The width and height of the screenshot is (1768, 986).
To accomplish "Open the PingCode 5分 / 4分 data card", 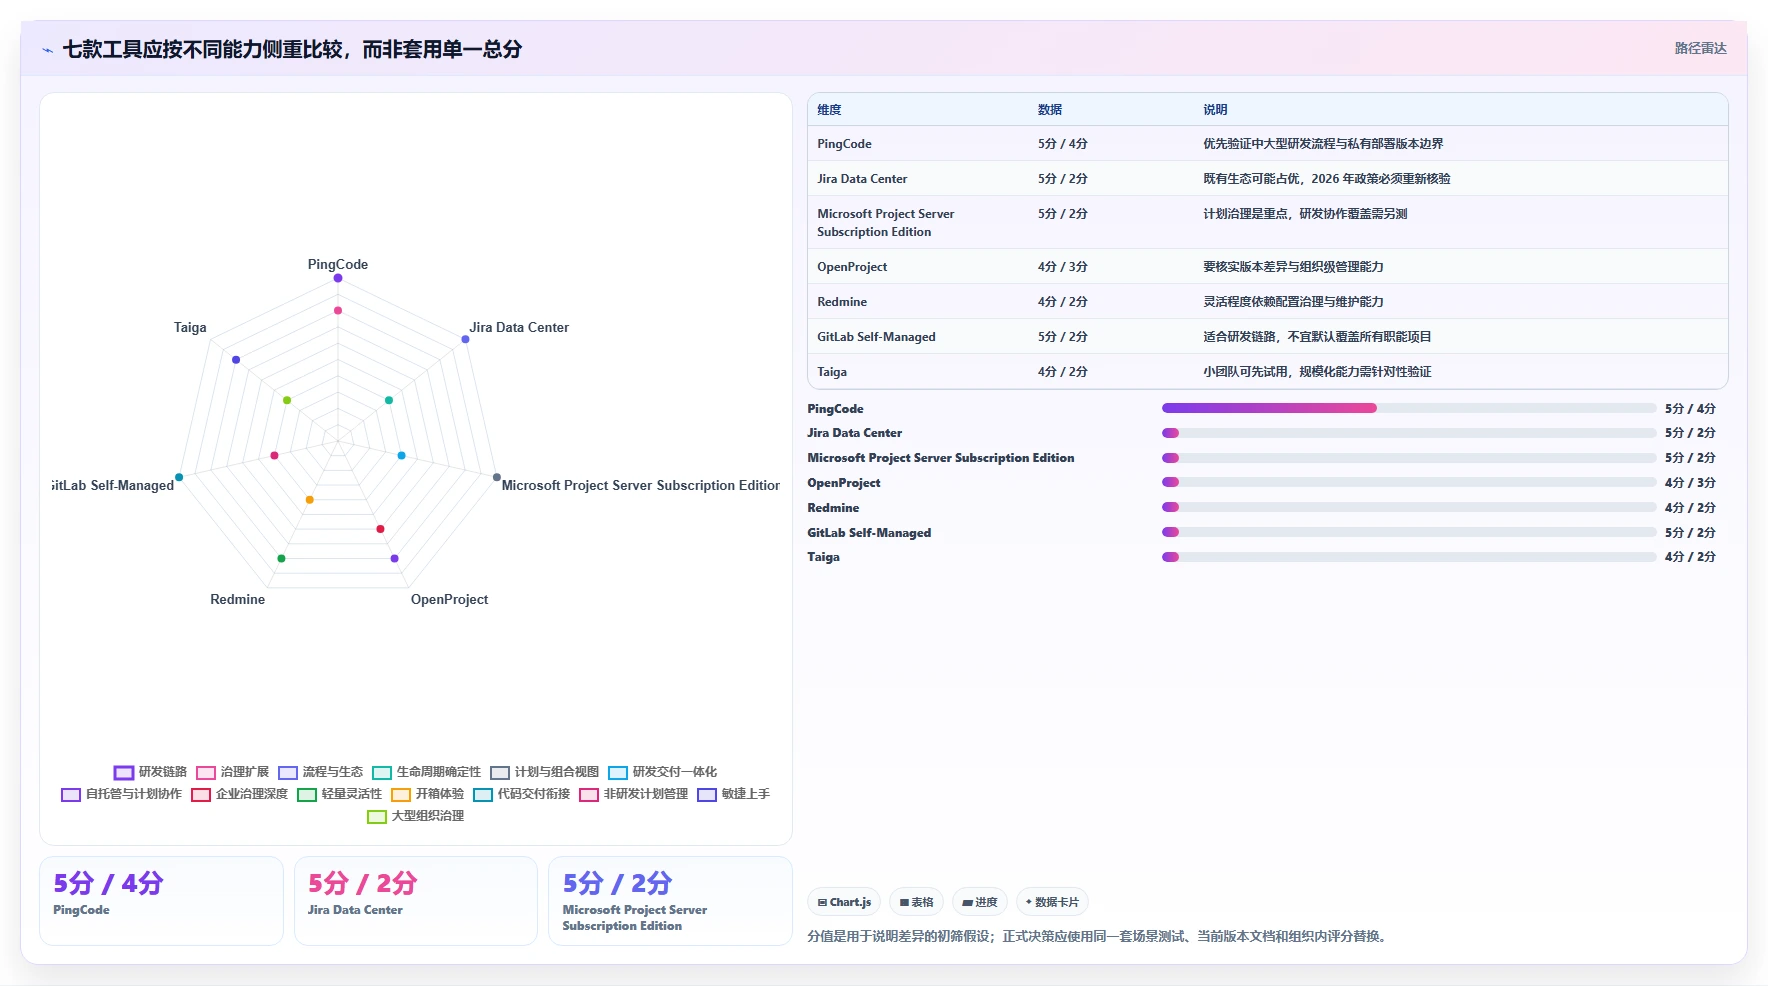I will (x=161, y=901).
